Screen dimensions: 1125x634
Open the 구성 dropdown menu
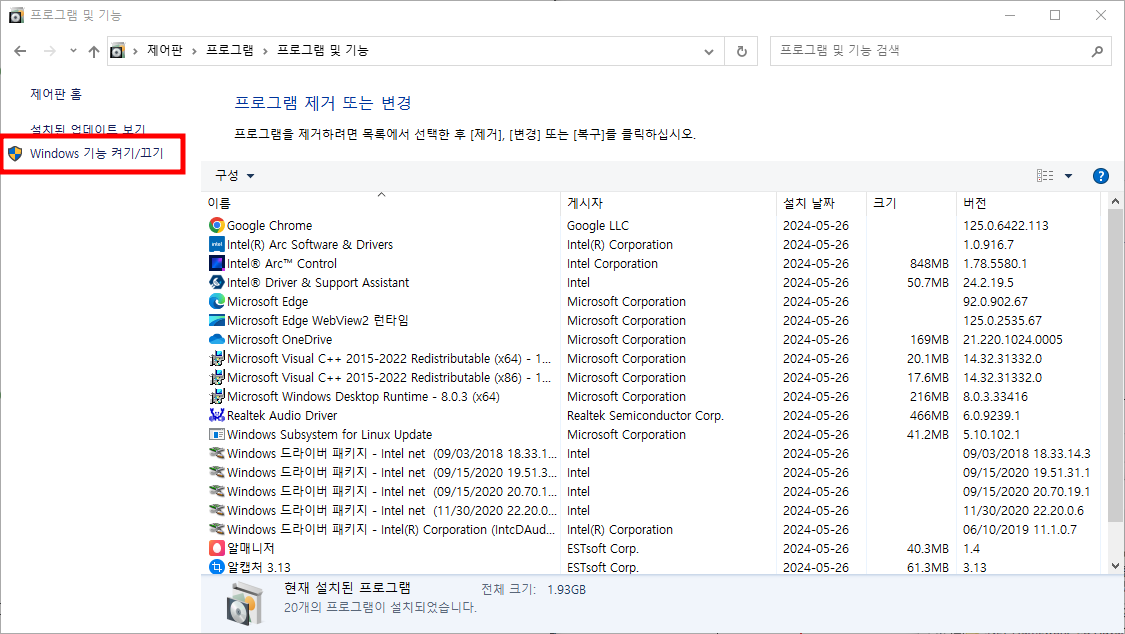235,176
